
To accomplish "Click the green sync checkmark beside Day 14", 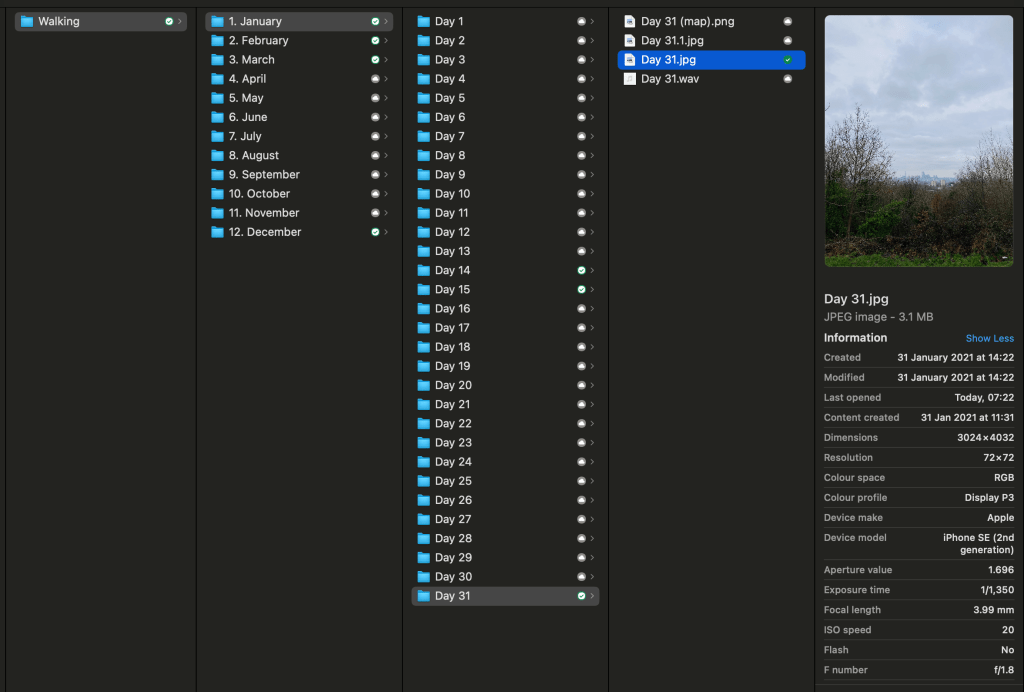I will pyautogui.click(x=581, y=271).
